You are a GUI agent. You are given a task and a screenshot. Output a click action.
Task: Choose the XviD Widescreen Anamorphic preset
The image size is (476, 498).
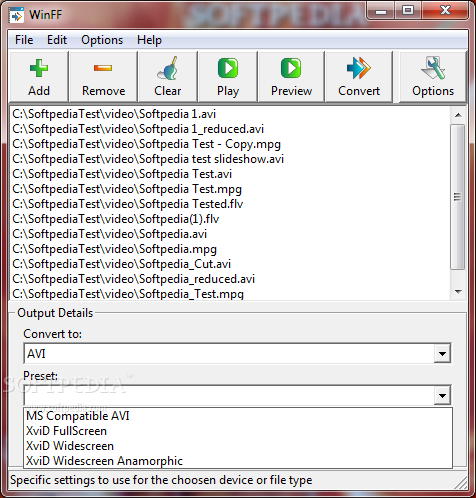pyautogui.click(x=238, y=461)
